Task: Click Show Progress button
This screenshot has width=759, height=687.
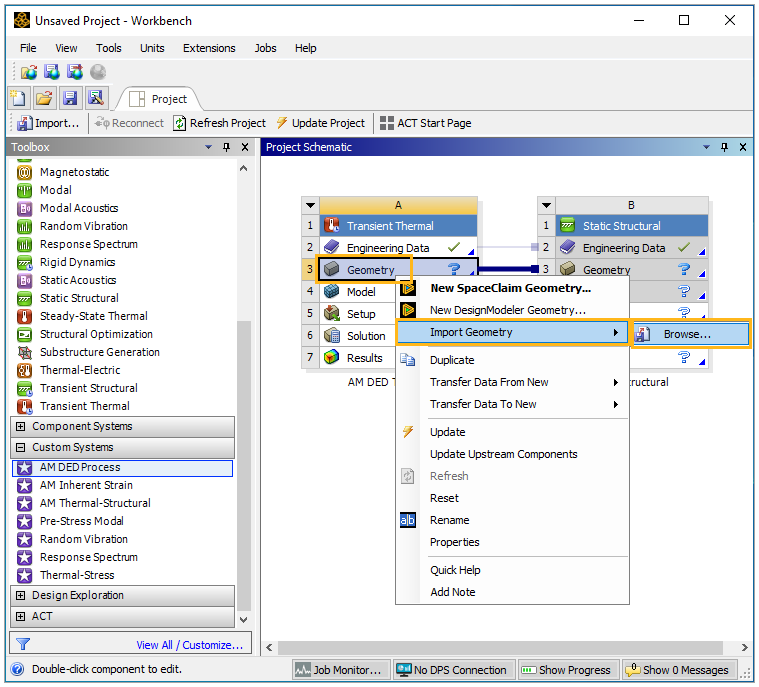Action: pos(568,670)
